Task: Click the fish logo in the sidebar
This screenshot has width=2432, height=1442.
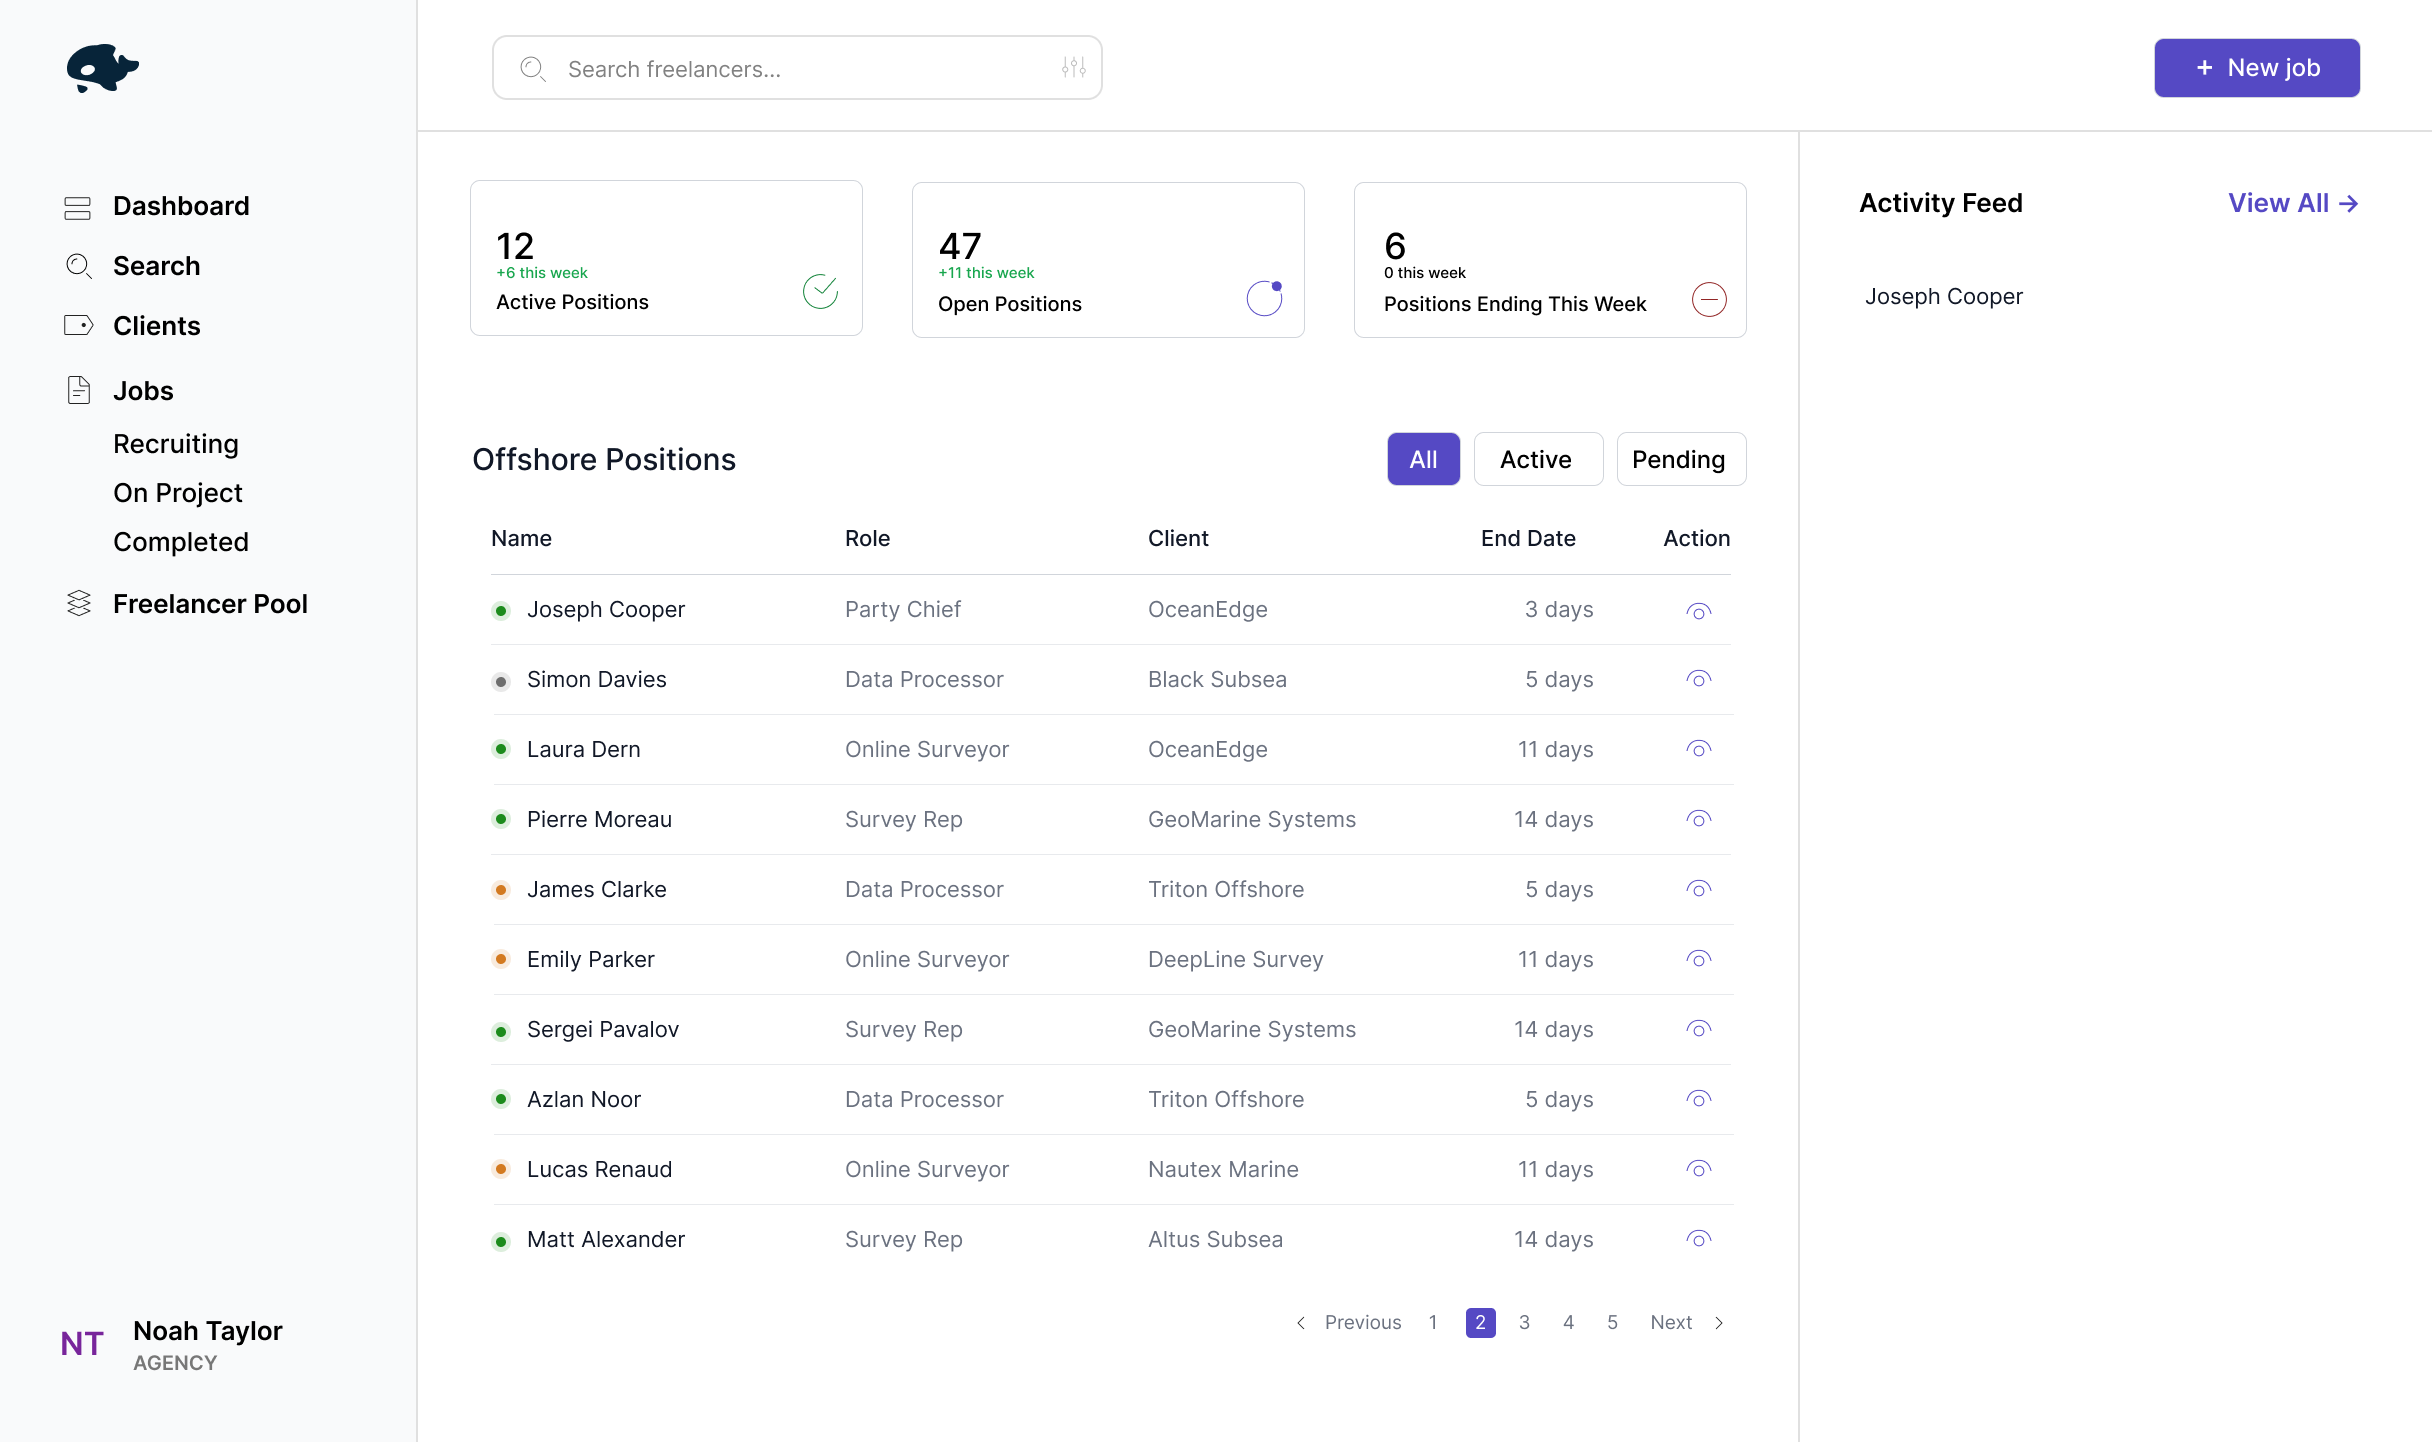Action: pyautogui.click(x=102, y=68)
